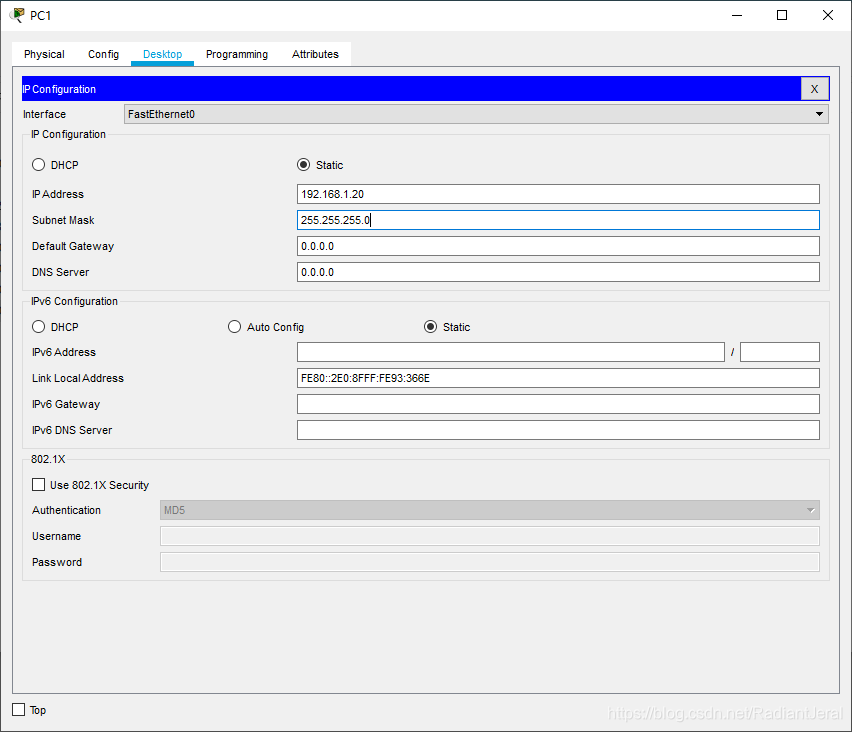This screenshot has height=732, width=852.
Task: Tick the Top checkbox
Action: 18,710
